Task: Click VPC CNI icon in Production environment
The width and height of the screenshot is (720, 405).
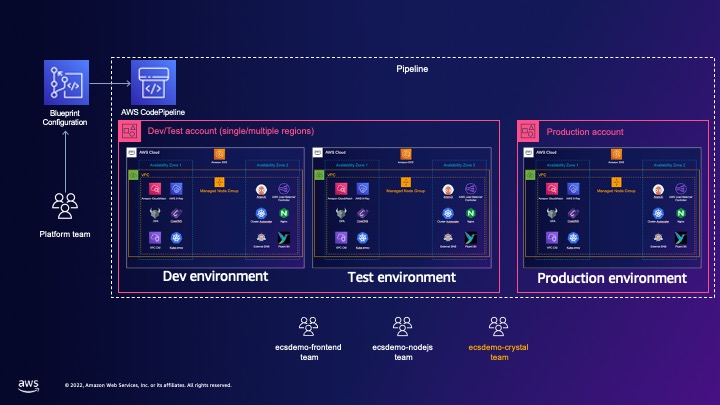Action: pyautogui.click(x=552, y=237)
